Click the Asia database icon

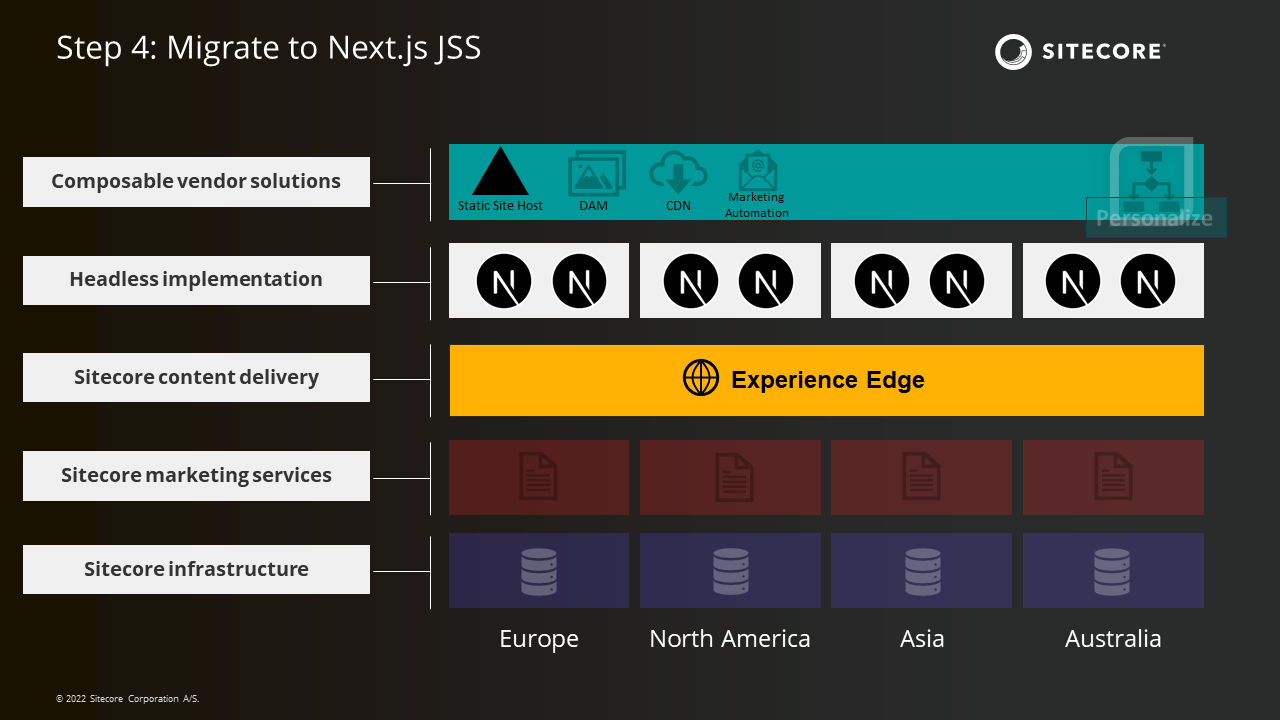[x=922, y=571]
